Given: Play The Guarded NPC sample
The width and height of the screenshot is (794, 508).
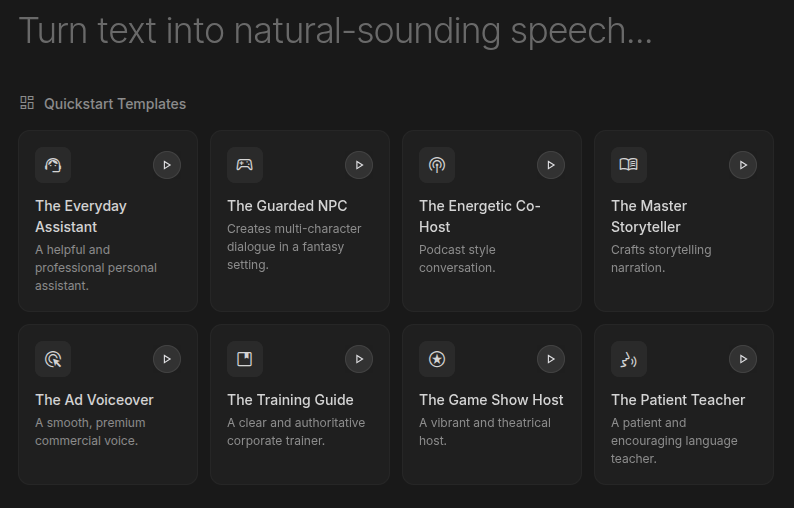Looking at the screenshot, I should [359, 165].
